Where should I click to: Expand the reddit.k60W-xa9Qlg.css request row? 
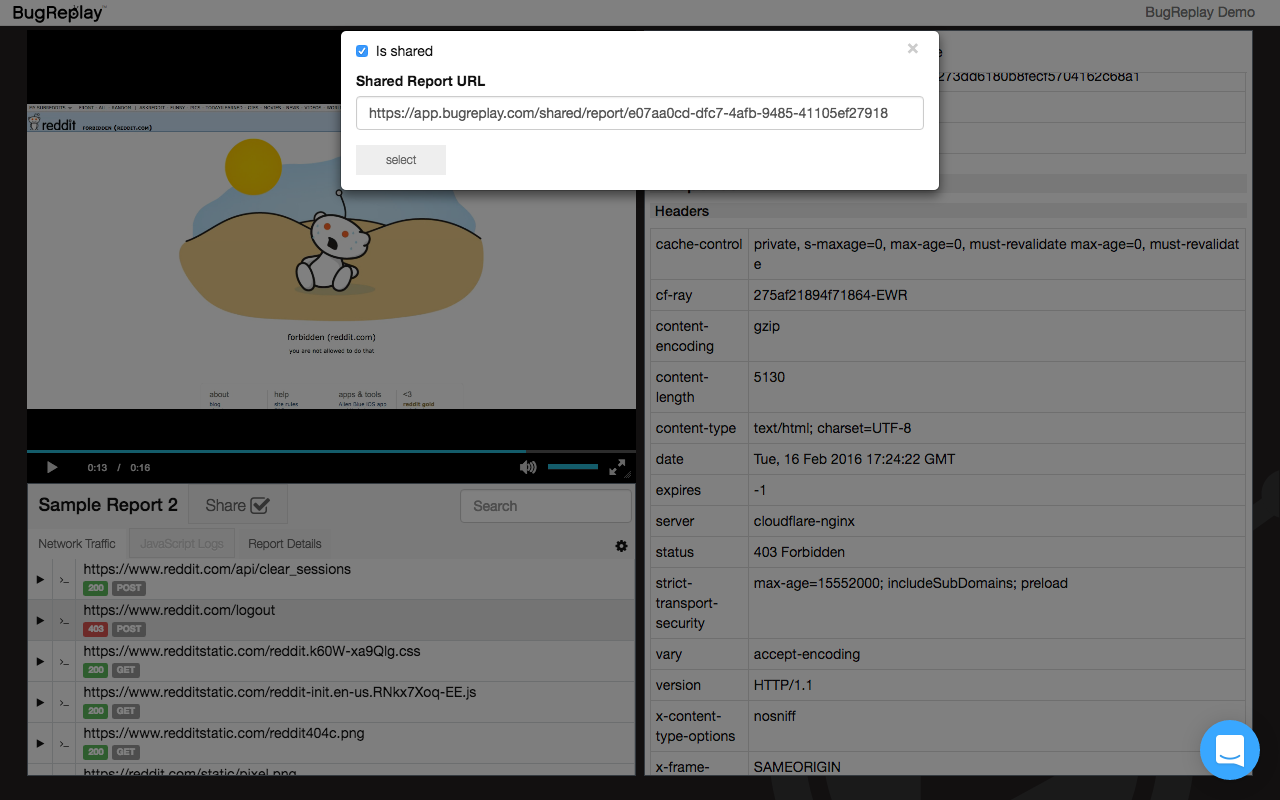pyautogui.click(x=40, y=661)
